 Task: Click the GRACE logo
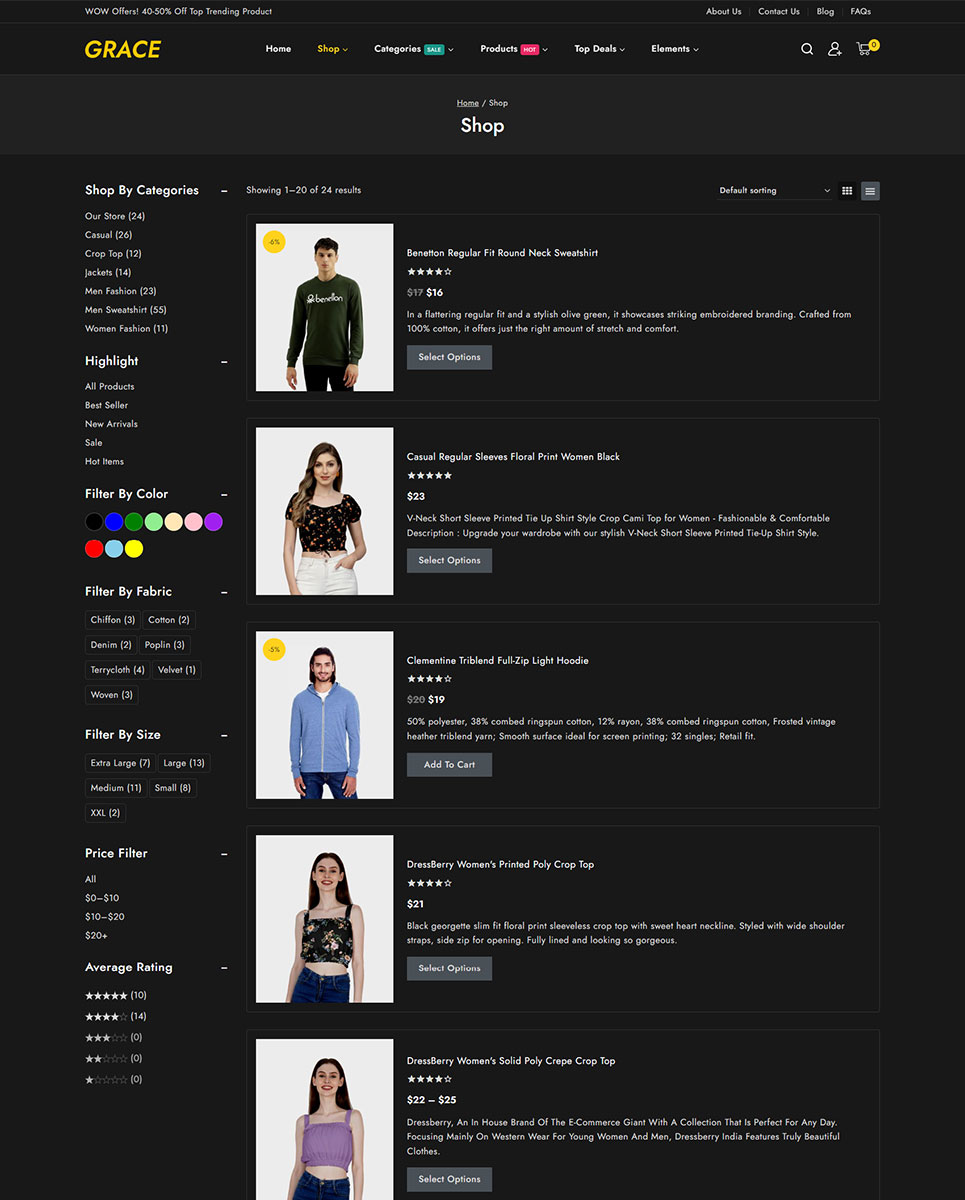pos(123,49)
